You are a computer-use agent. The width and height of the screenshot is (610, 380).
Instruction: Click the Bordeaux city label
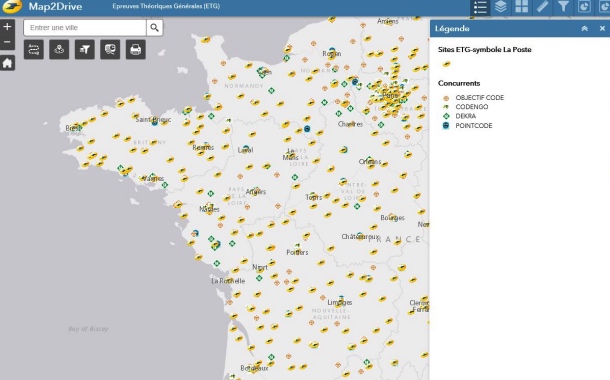point(254,368)
